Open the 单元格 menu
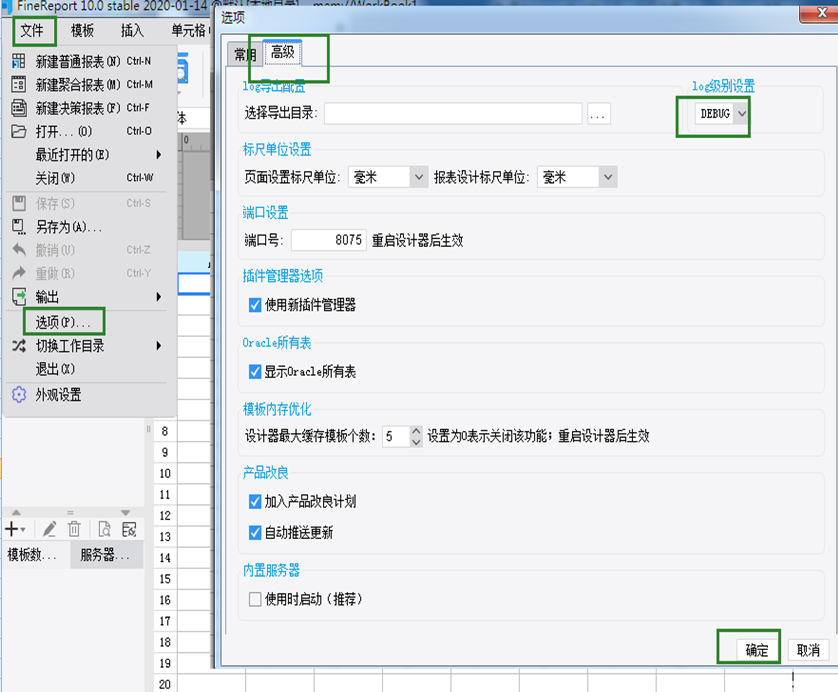The width and height of the screenshot is (838, 692). (188, 30)
